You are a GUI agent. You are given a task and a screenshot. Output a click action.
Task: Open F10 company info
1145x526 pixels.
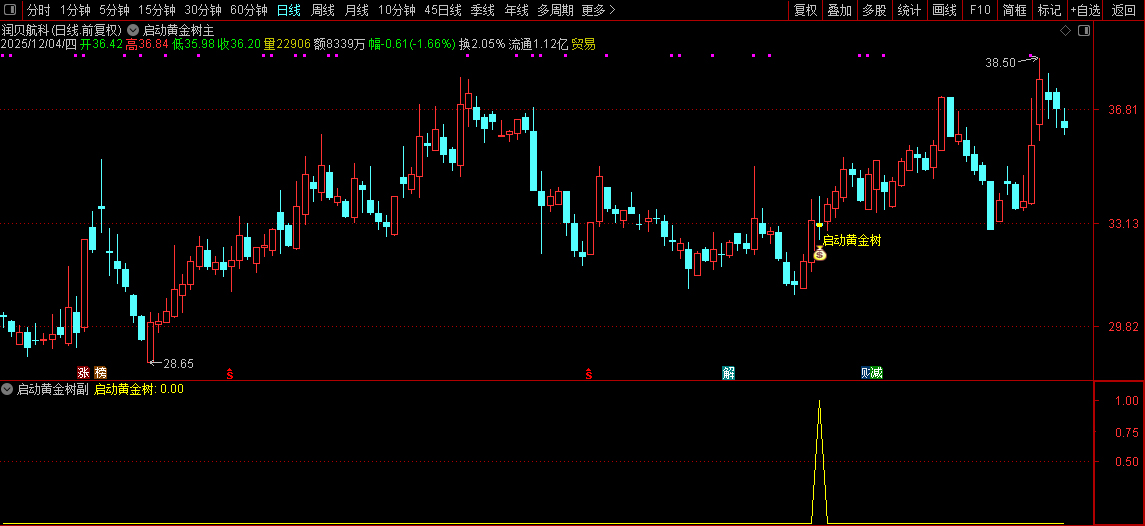[x=980, y=10]
